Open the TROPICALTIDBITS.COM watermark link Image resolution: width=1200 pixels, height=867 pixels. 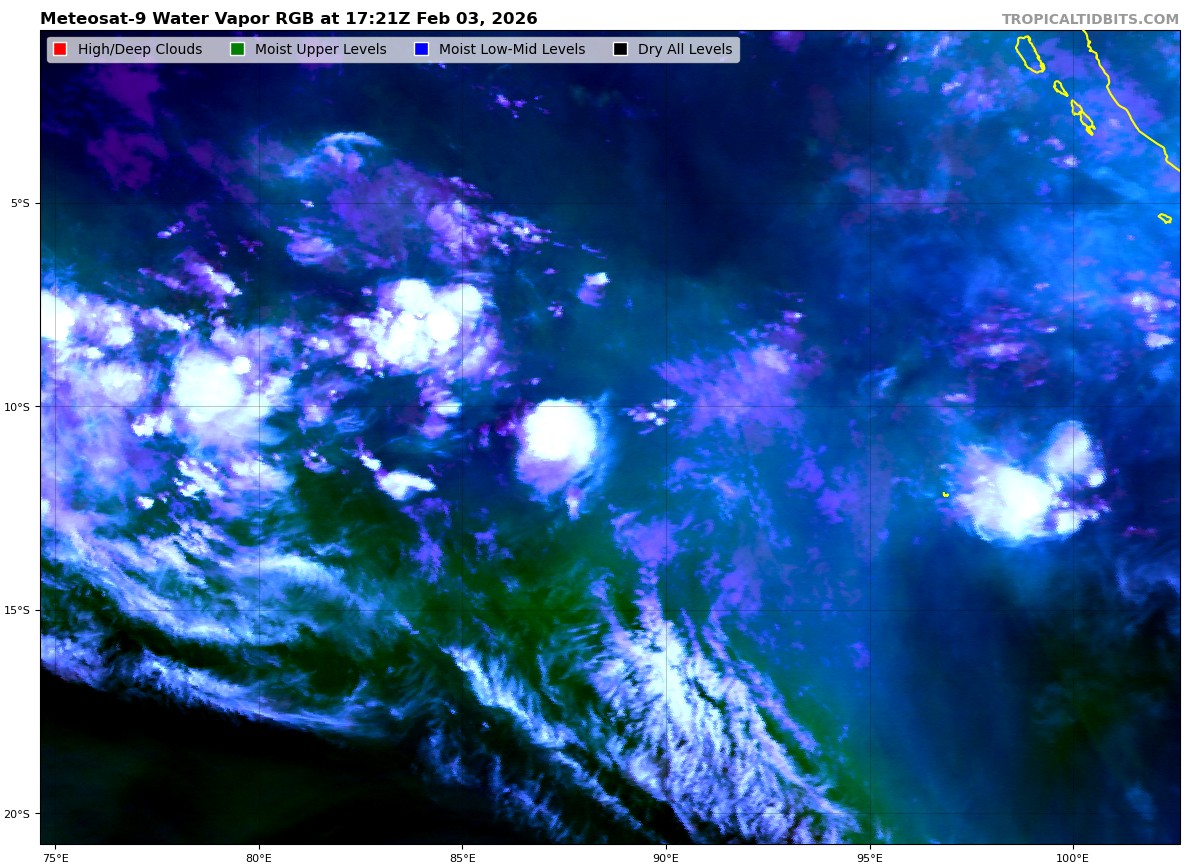(1090, 19)
